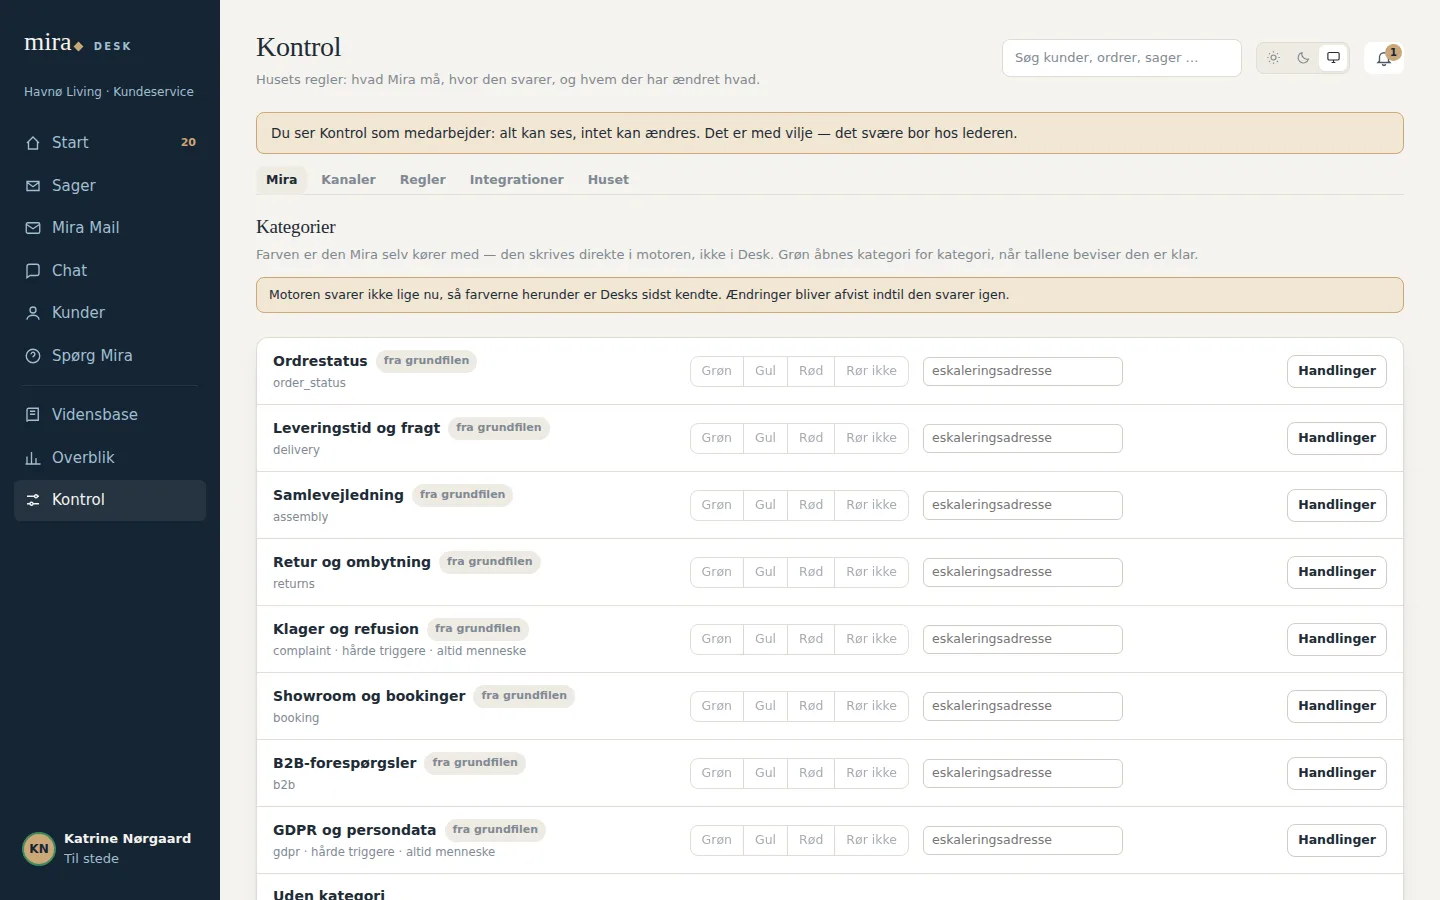Click the Vidensbase book icon

(33, 415)
